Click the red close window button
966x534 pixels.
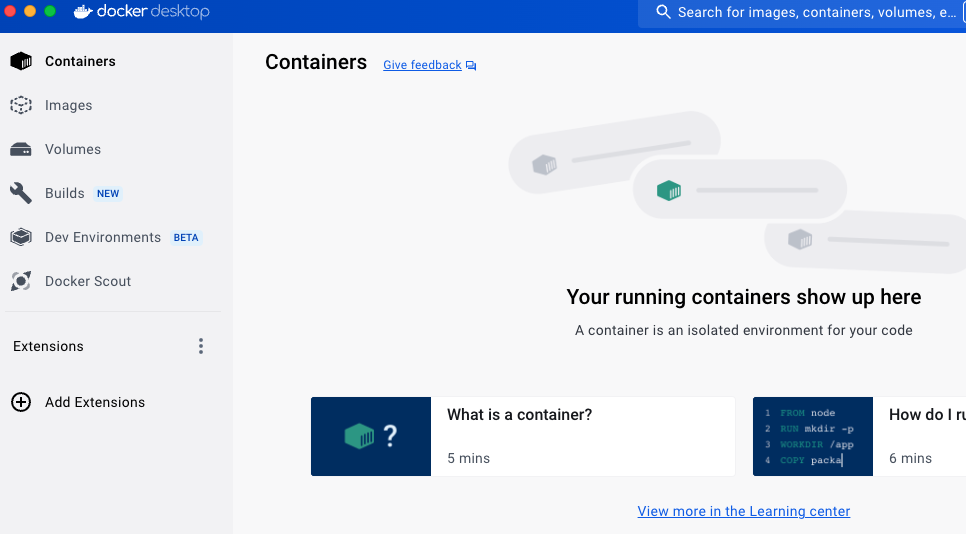point(9,11)
